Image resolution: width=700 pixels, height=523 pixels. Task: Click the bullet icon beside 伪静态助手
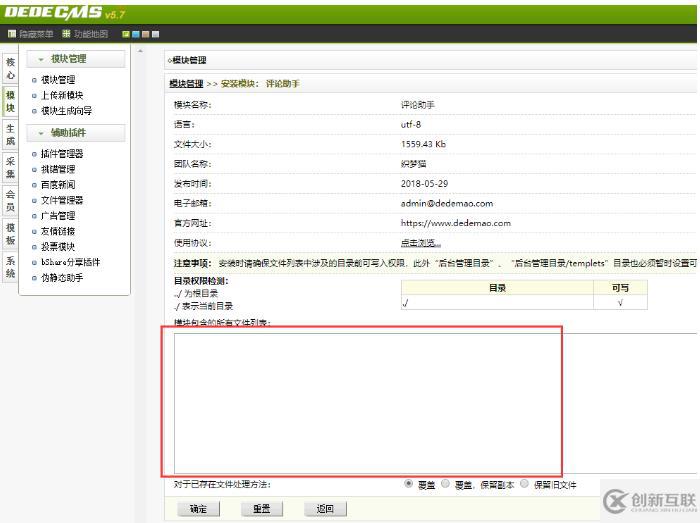click(x=34, y=278)
